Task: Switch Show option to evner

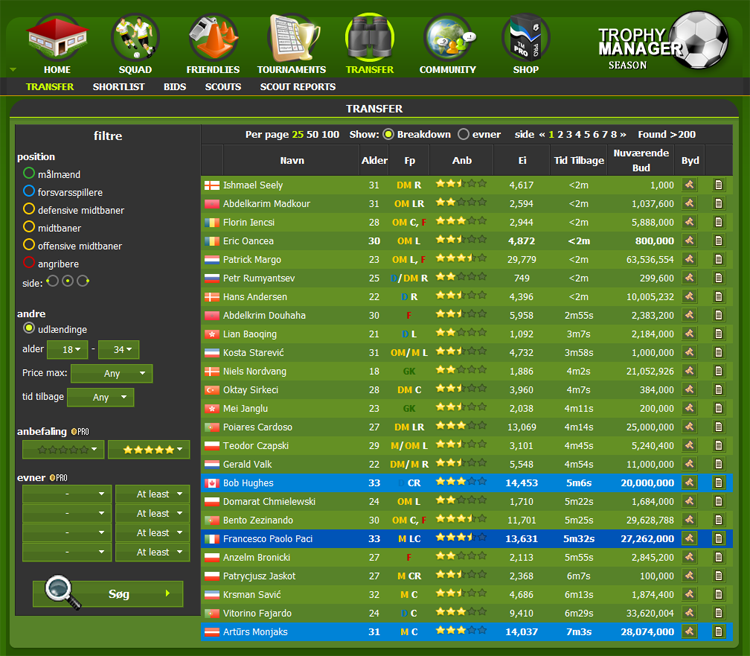Action: point(464,134)
